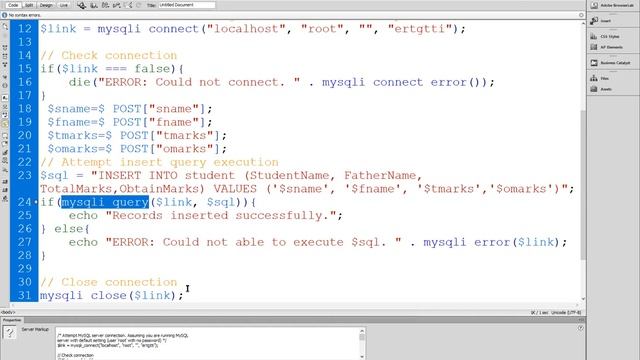This screenshot has width=640, height=360.
Task: Click the Wrap Tag icon
Action: pos(5,153)
